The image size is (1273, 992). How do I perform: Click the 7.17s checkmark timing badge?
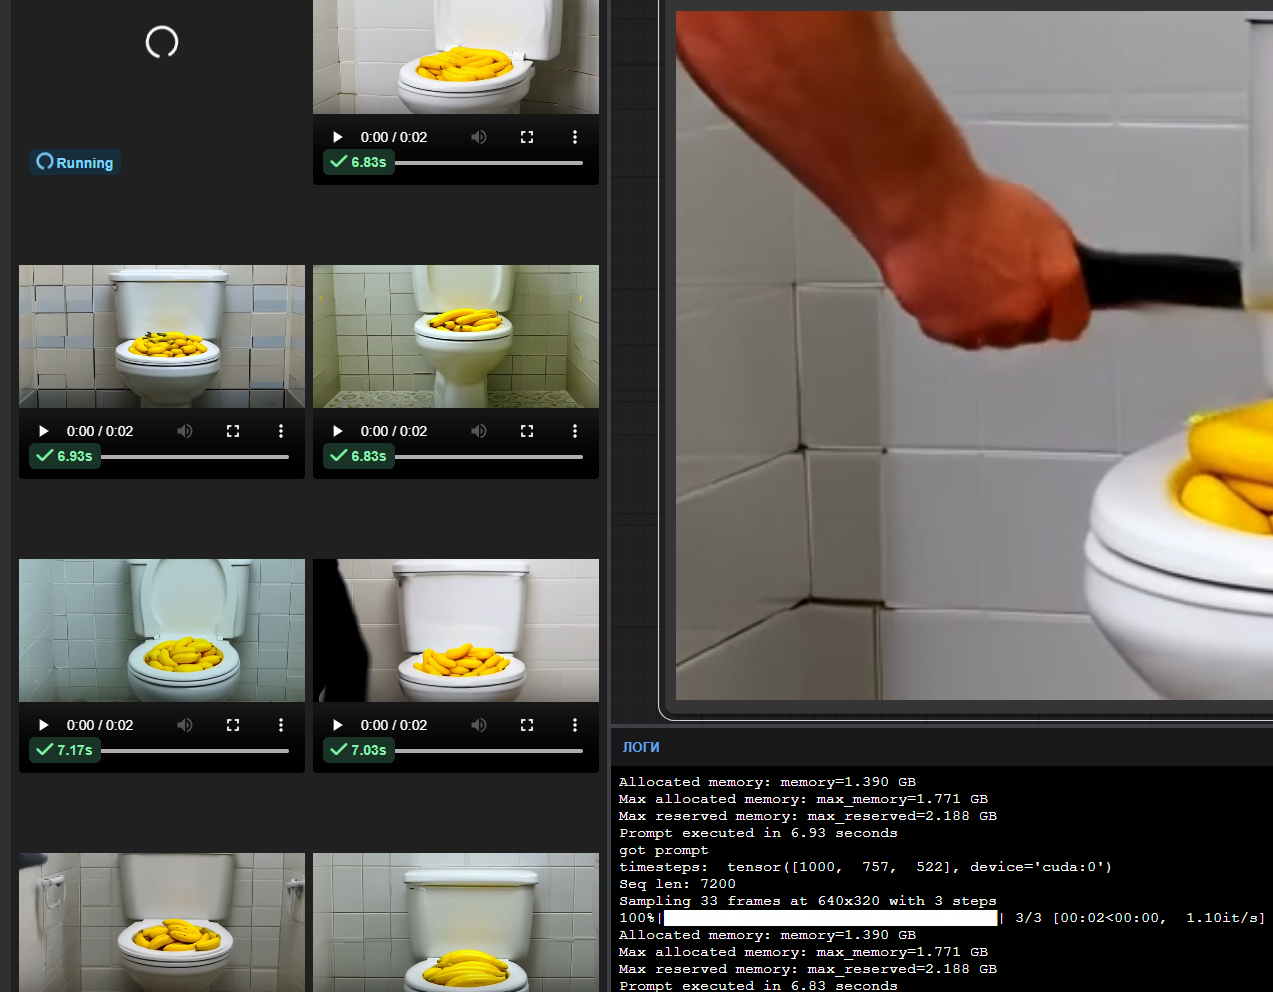pos(65,750)
